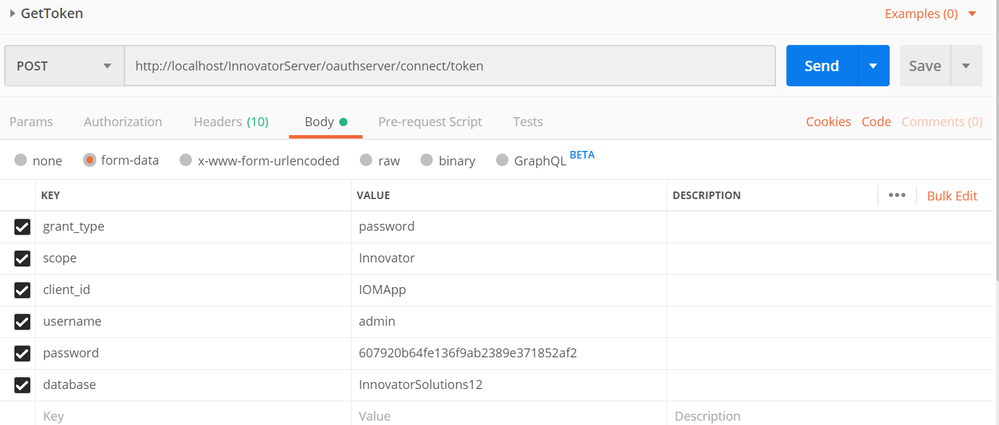Click the 'admin' value cell

tap(509, 322)
